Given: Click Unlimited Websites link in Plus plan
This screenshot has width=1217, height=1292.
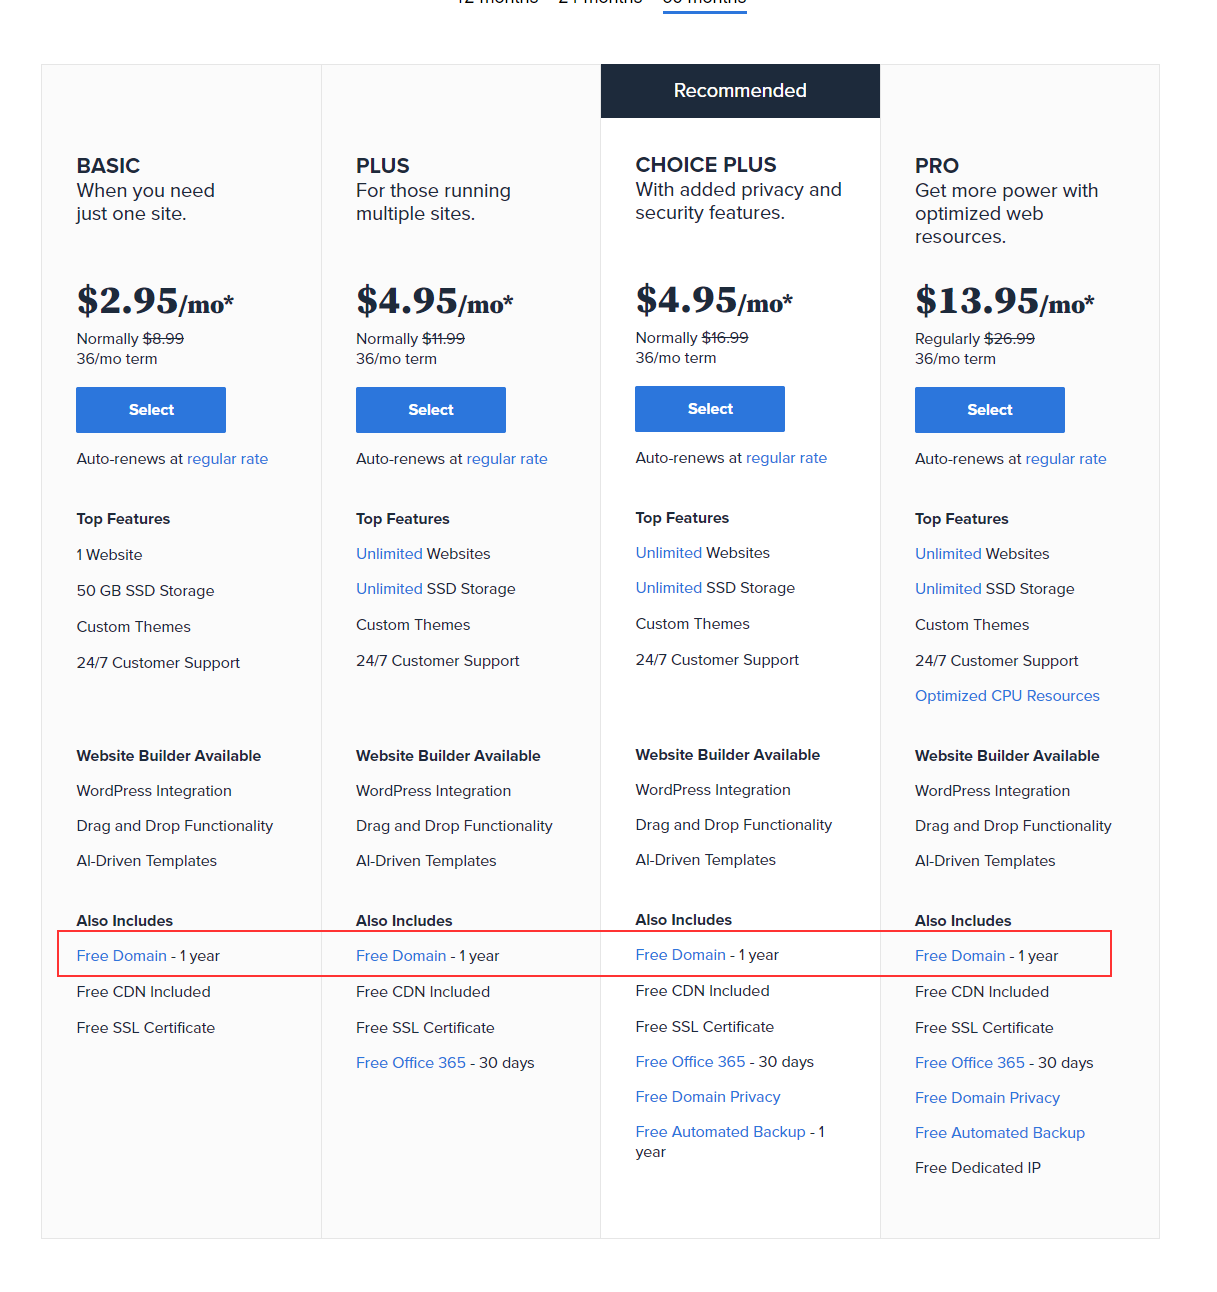Looking at the screenshot, I should [389, 554].
